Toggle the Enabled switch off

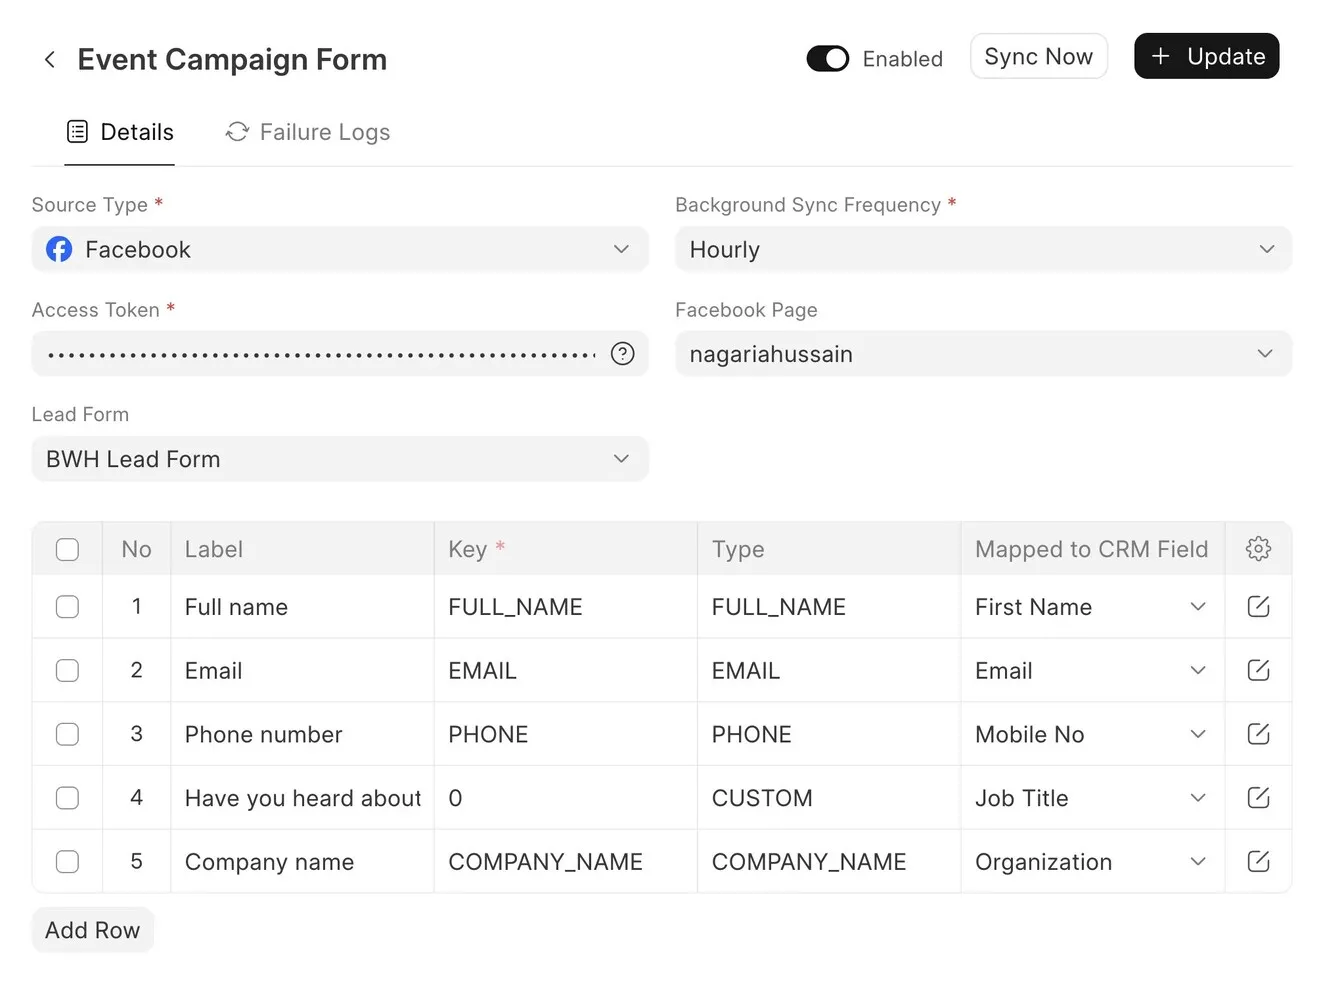click(828, 59)
